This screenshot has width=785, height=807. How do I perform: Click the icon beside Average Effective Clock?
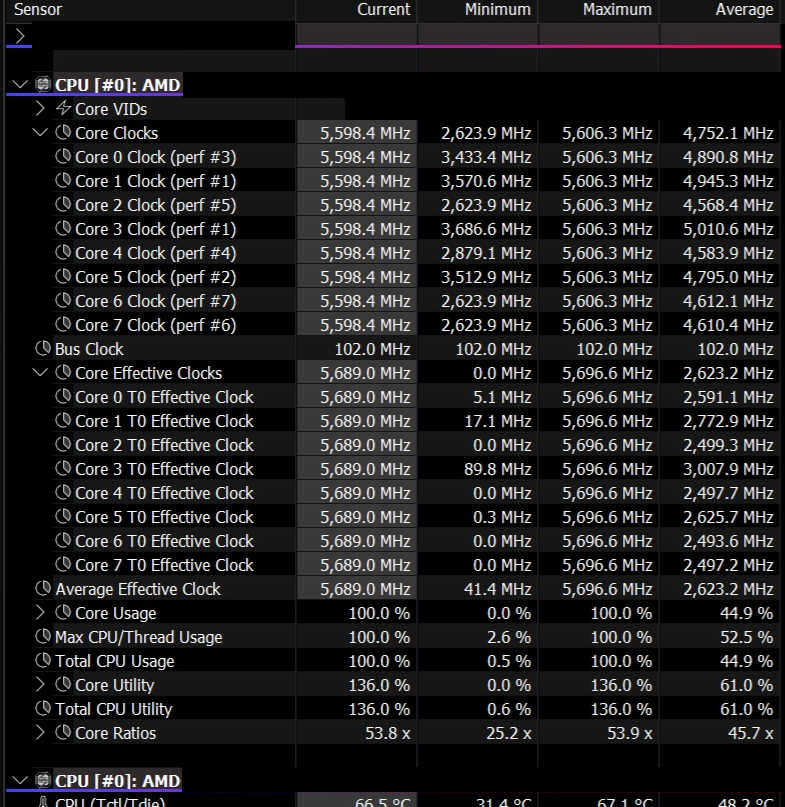coord(43,589)
